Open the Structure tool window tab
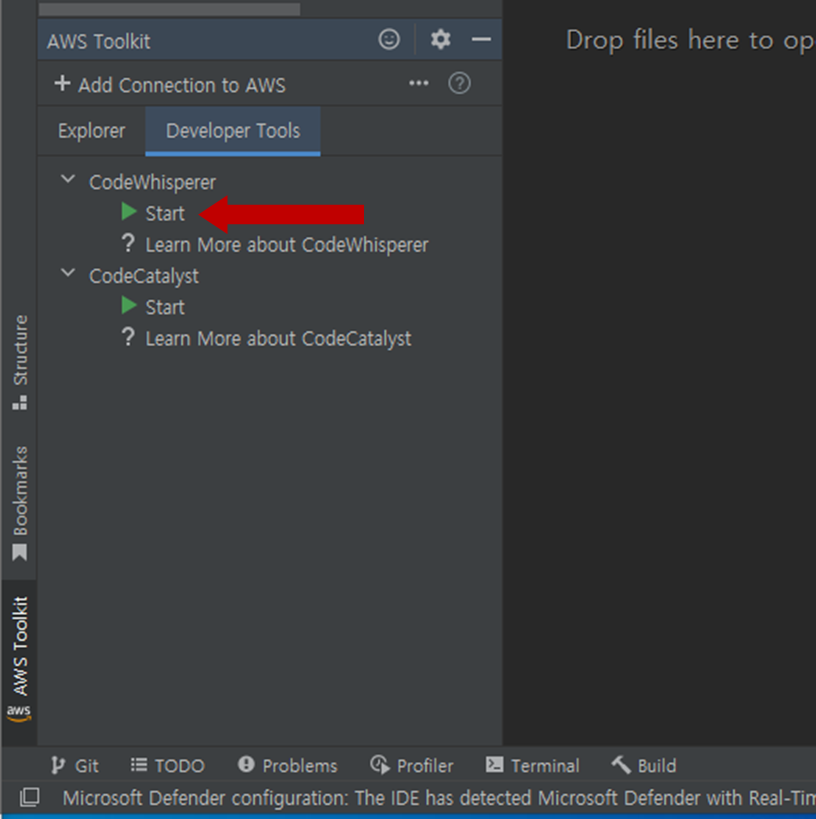The height and width of the screenshot is (819, 816). tap(20, 362)
